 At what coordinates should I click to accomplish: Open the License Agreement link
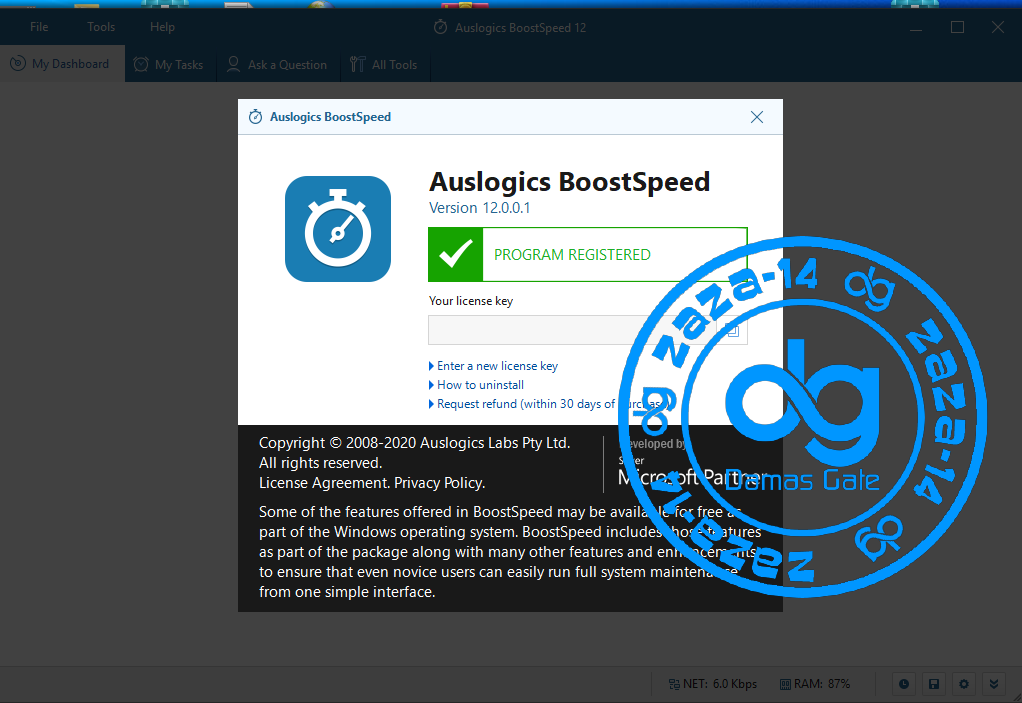[x=324, y=483]
